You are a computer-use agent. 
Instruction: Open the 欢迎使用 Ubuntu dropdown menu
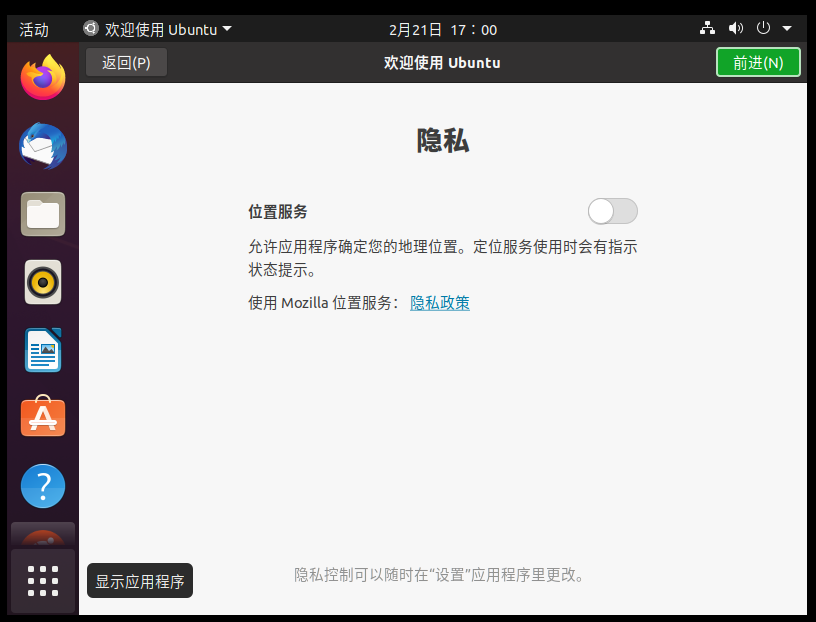pyautogui.click(x=156, y=28)
